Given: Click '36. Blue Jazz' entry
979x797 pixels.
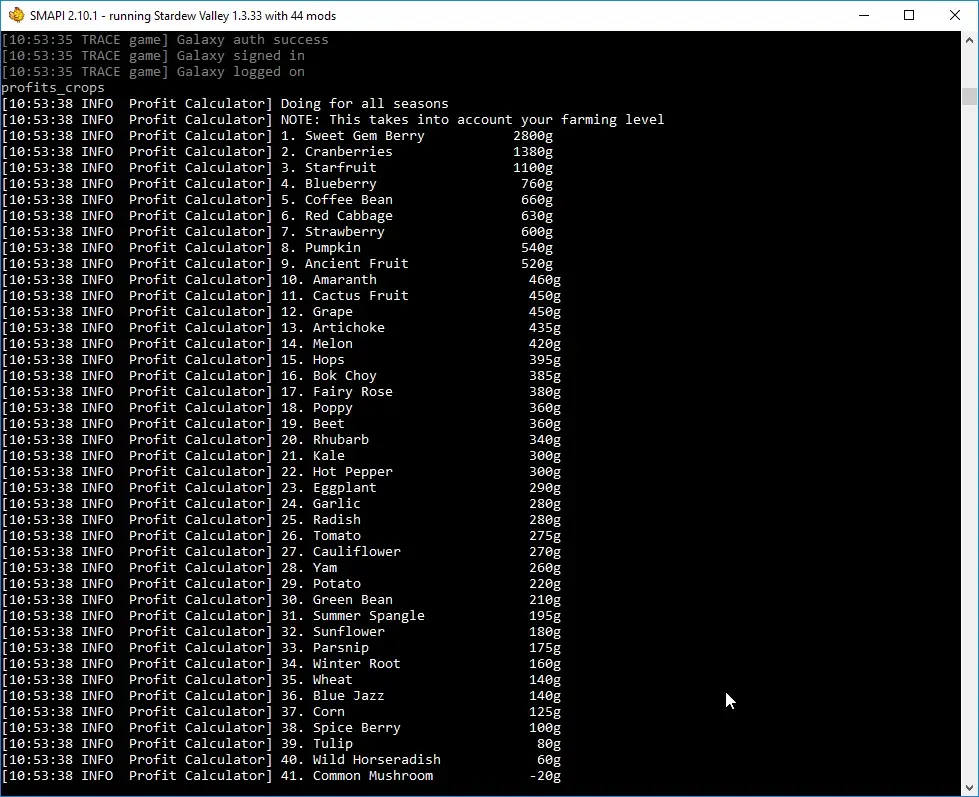Looking at the screenshot, I should [333, 696].
